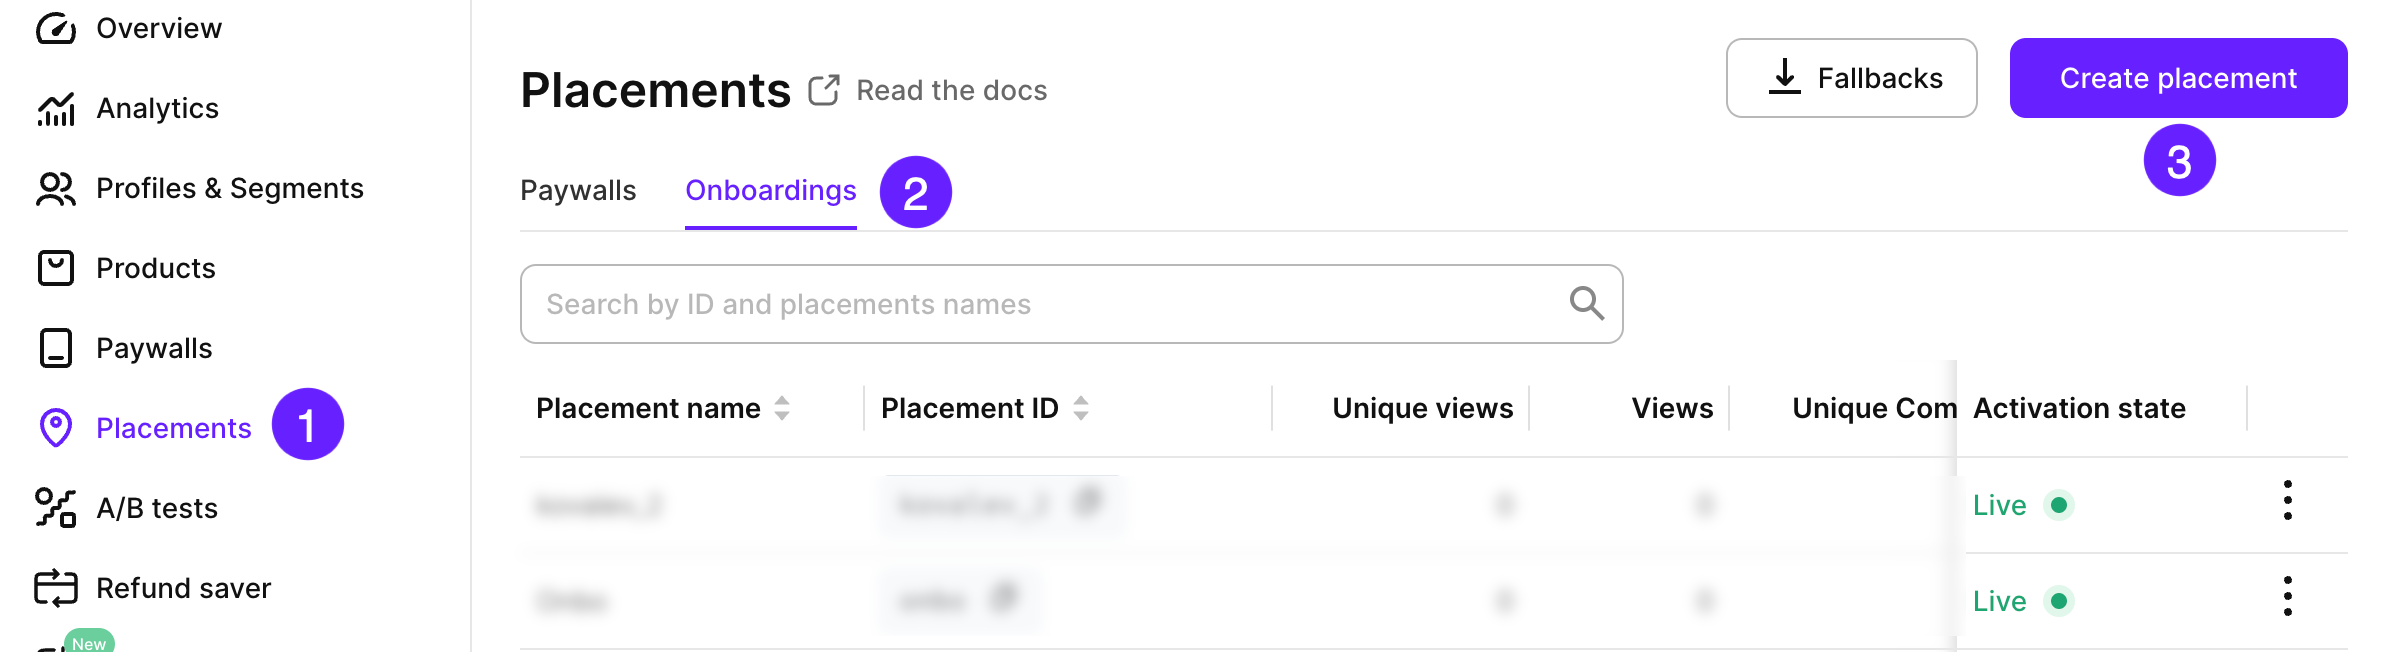This screenshot has height=652, width=2382.
Task: Click the magnifier icon in the search bar
Action: [x=1586, y=303]
